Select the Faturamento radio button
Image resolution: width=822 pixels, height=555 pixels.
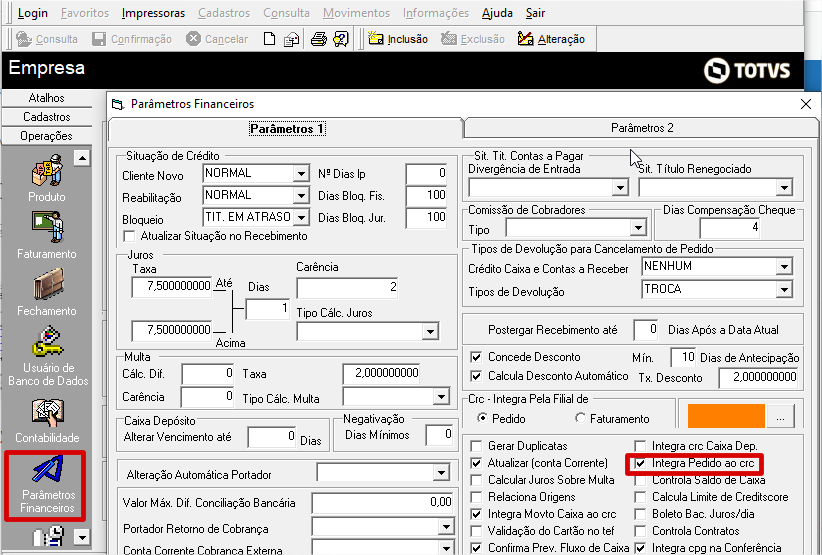coord(580,418)
